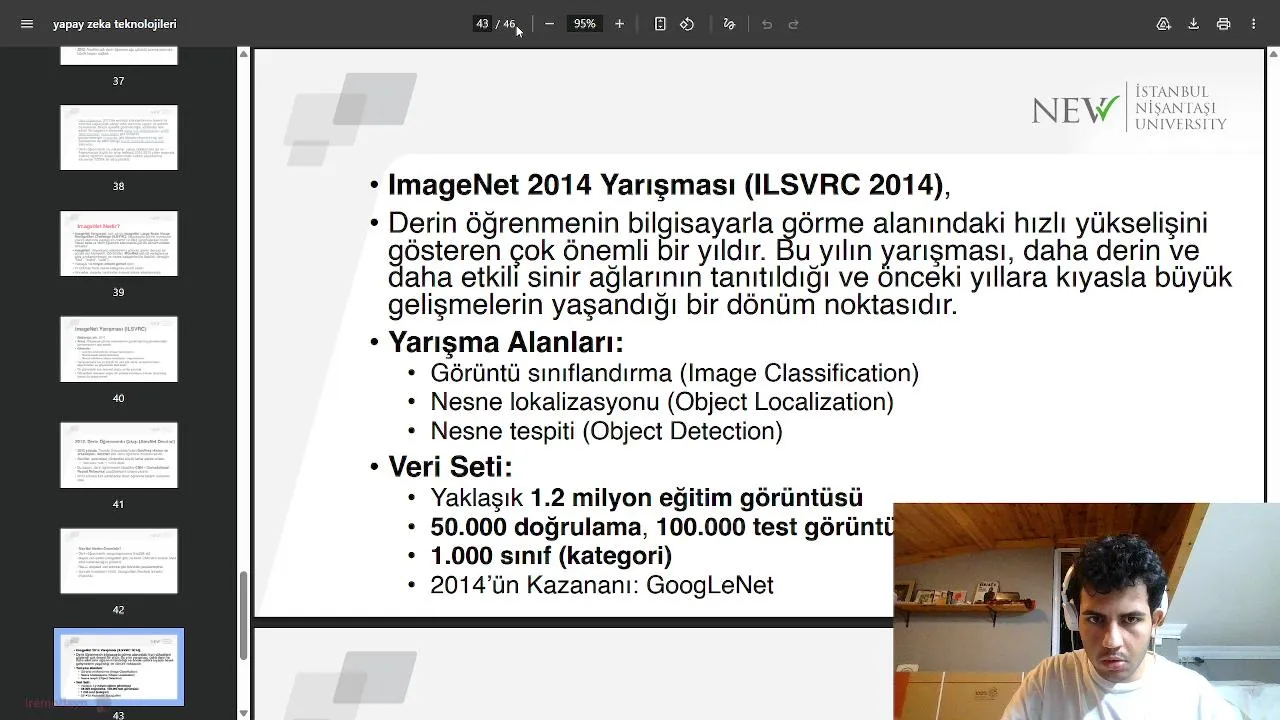Select page 40 thumbnail
The height and width of the screenshot is (720, 1280).
pos(119,349)
